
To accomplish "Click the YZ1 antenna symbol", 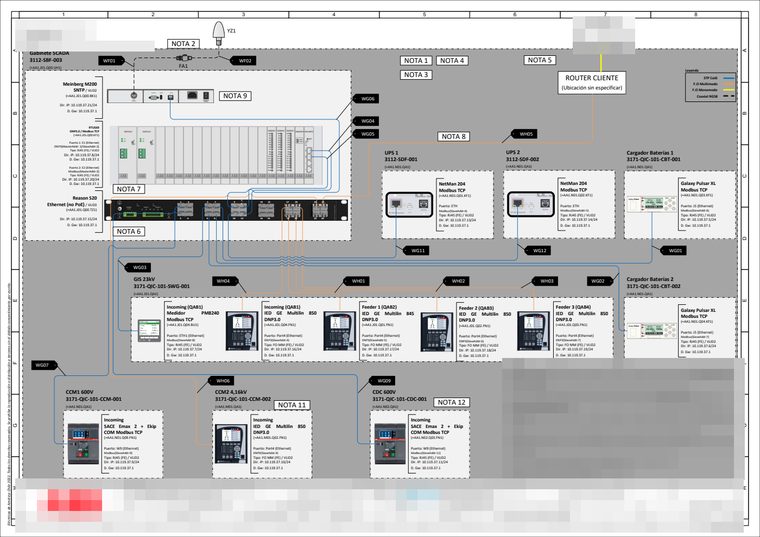I will pos(219,33).
